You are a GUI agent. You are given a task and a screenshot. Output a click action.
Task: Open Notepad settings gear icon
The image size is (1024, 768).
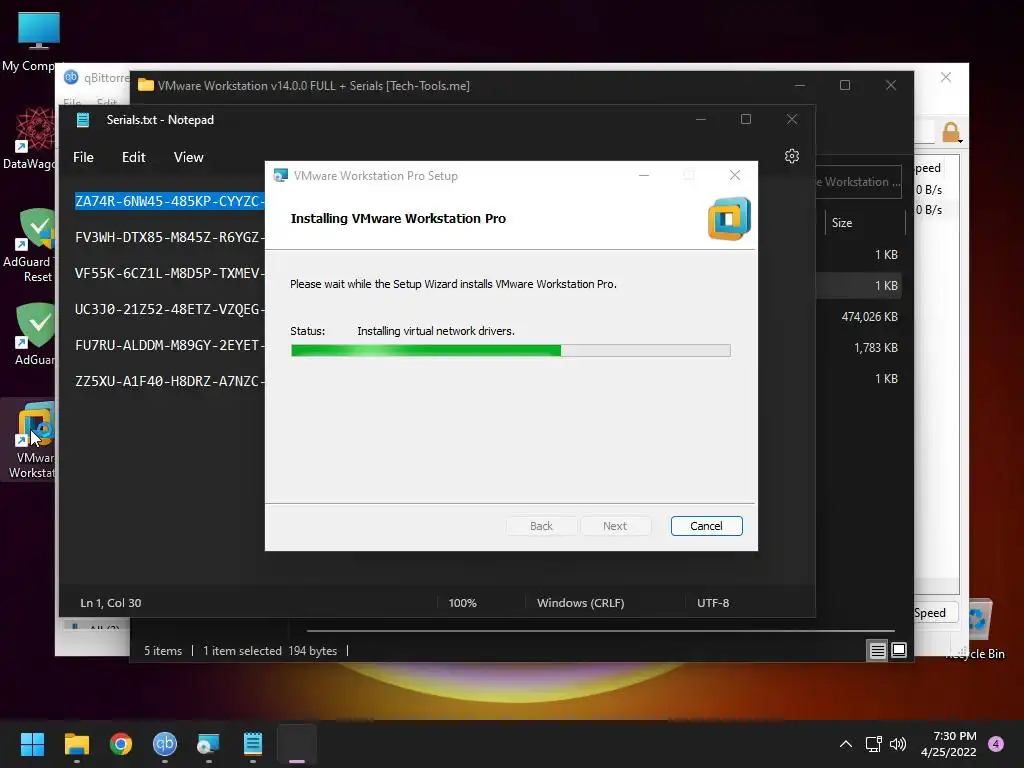click(792, 156)
